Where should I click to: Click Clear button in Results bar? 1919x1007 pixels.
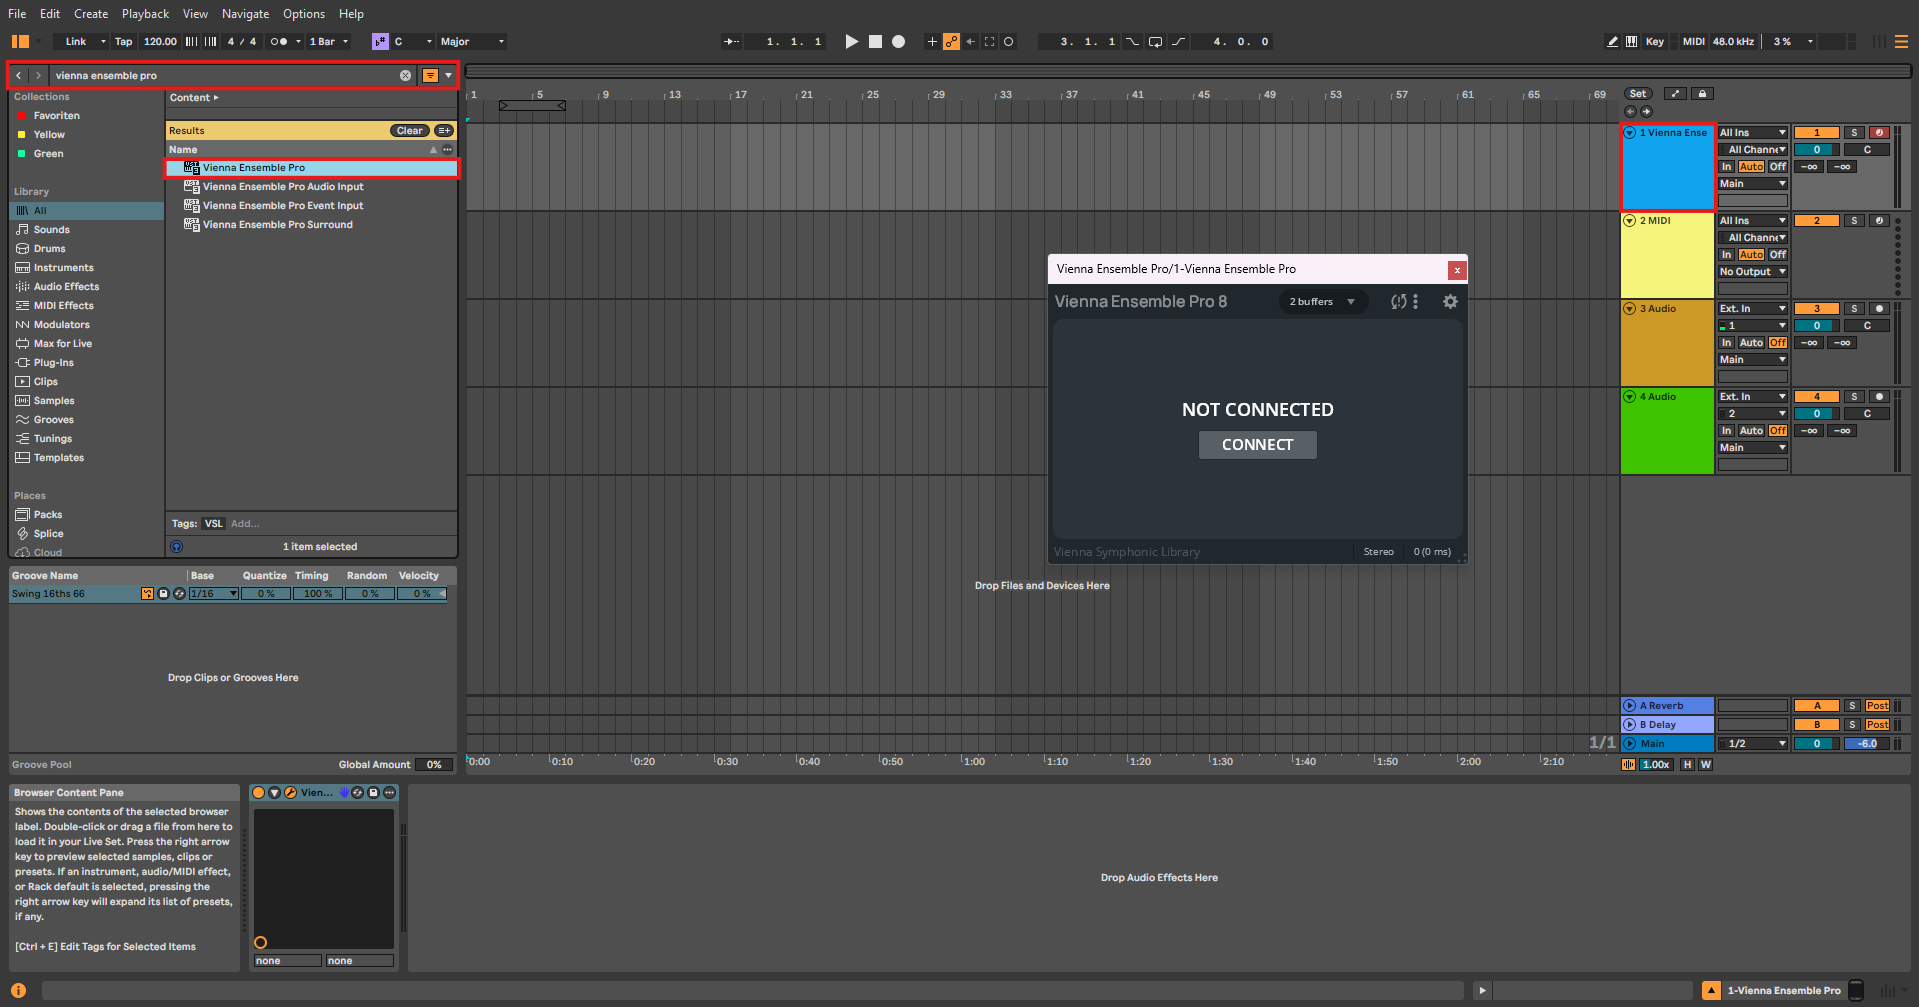(409, 131)
